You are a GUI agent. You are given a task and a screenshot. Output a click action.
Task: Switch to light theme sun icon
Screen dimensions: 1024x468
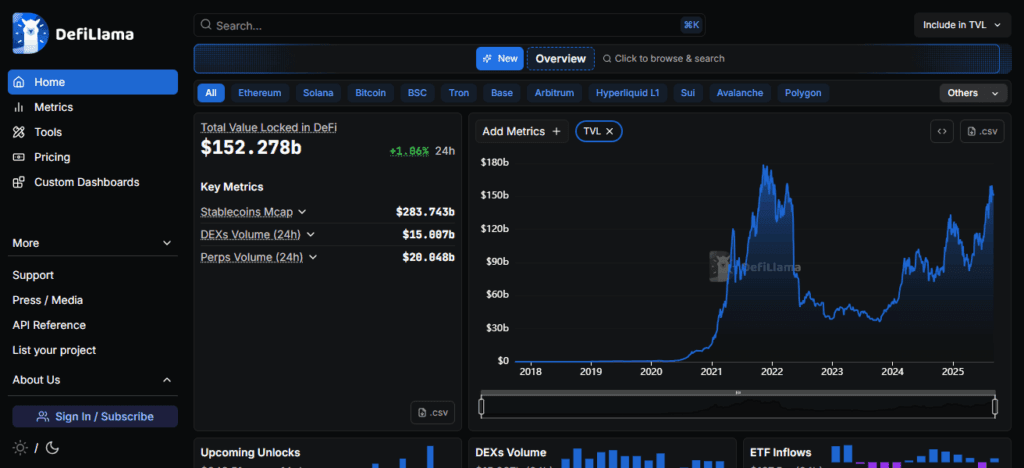point(21,448)
